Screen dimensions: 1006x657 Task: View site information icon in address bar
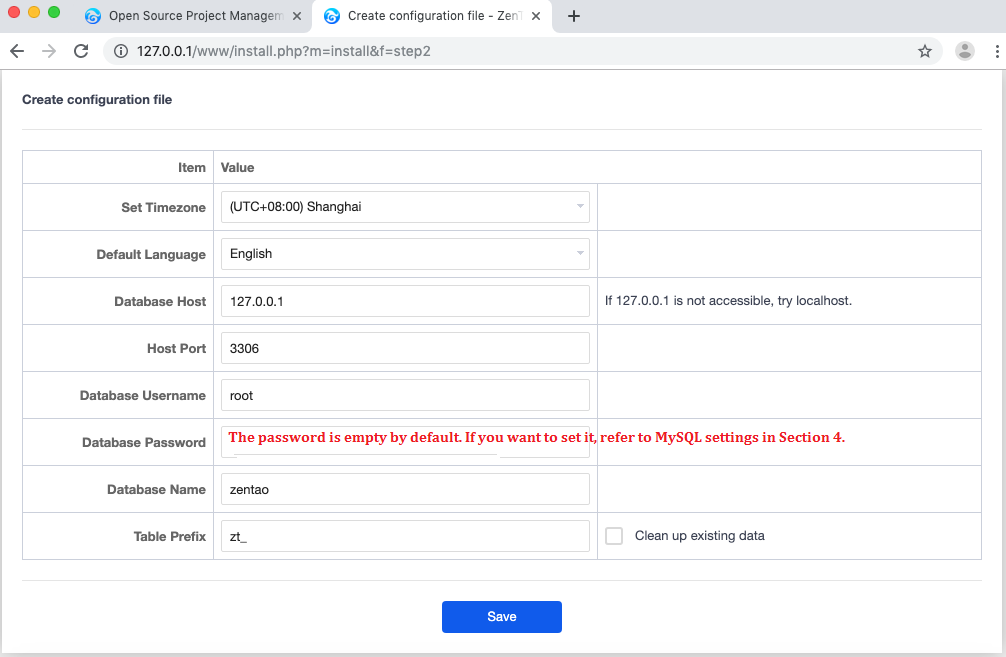(120, 51)
